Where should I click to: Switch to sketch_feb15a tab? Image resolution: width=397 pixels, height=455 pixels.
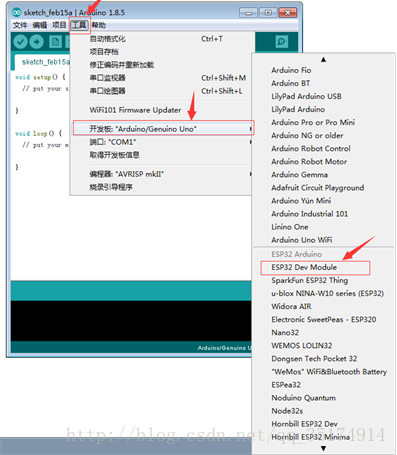click(x=43, y=62)
